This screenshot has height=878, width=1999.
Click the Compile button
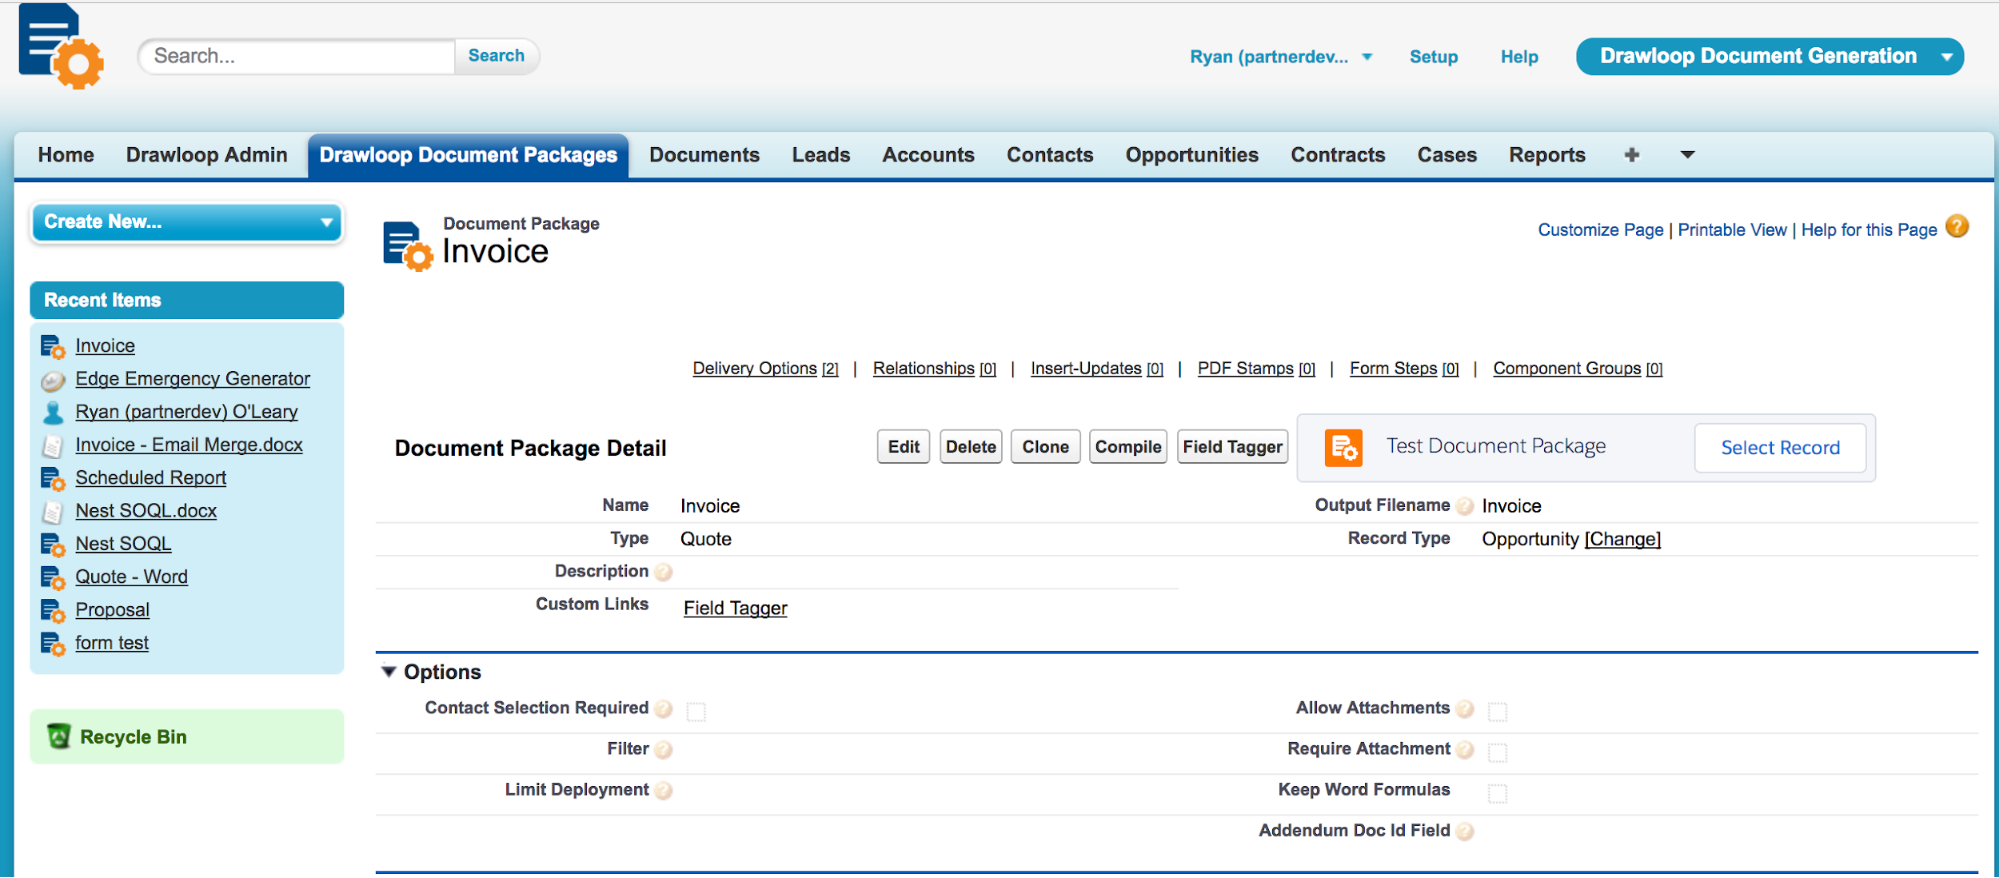[x=1127, y=447]
